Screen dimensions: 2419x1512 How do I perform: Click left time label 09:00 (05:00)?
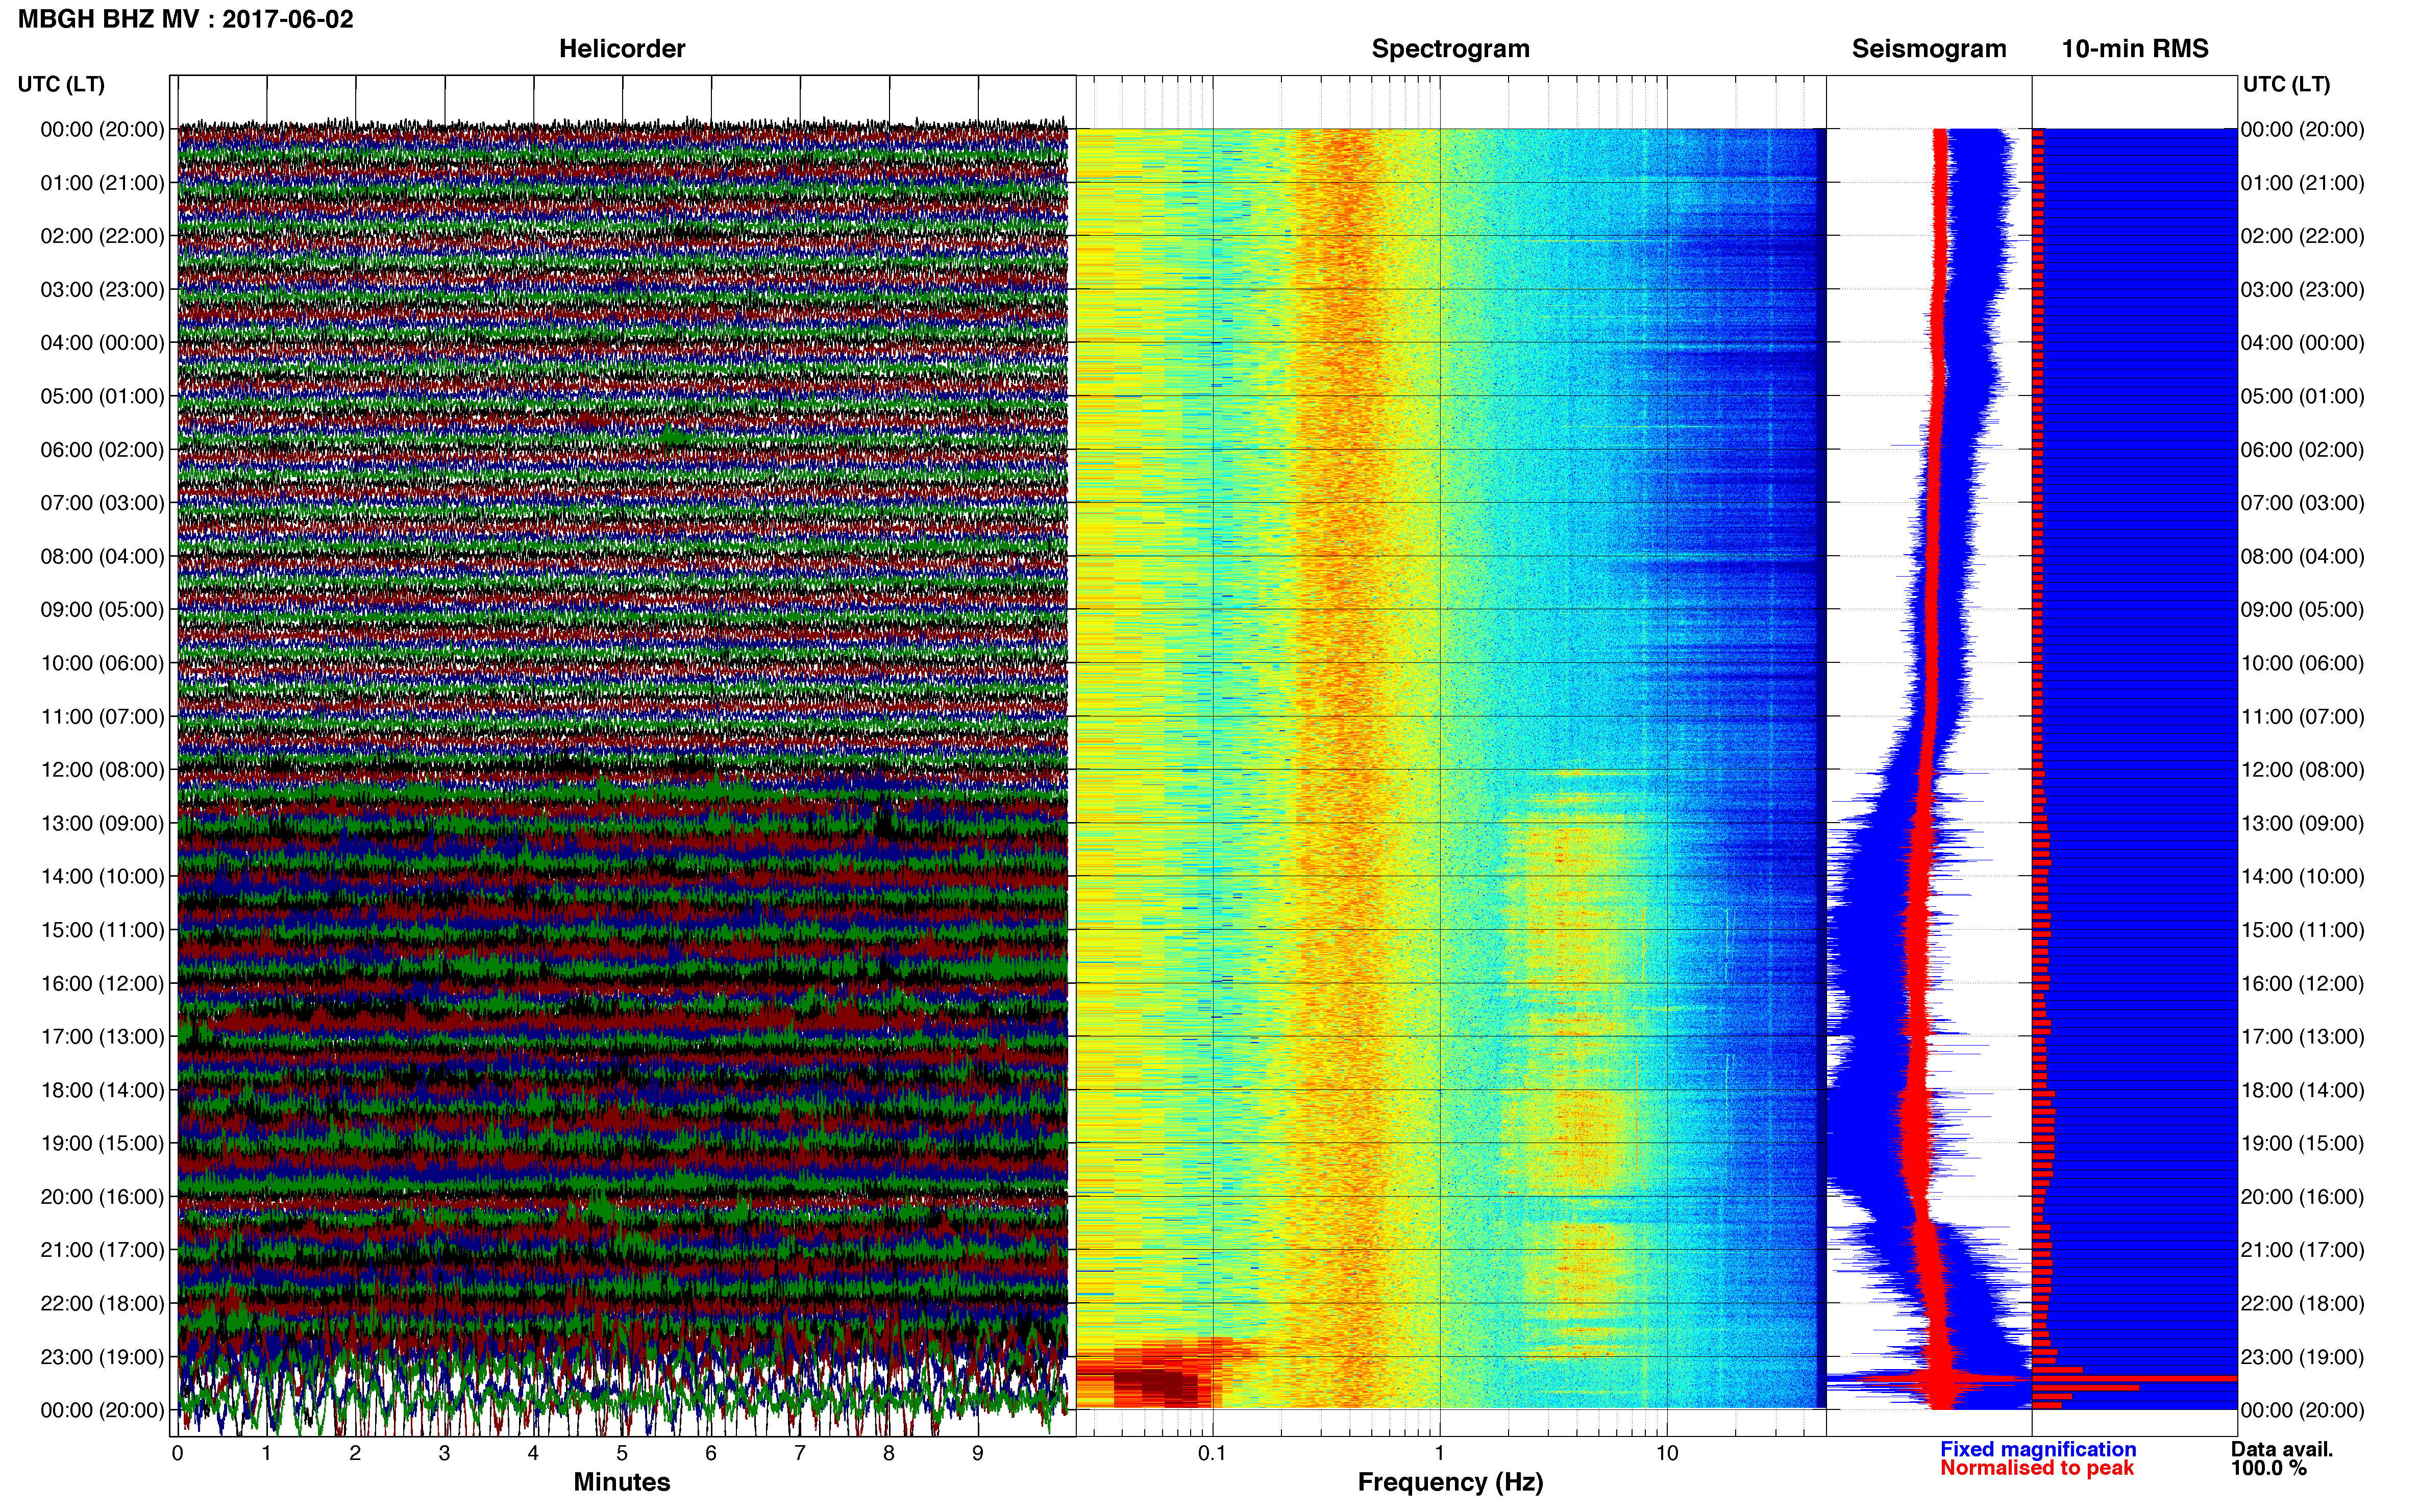click(x=102, y=610)
